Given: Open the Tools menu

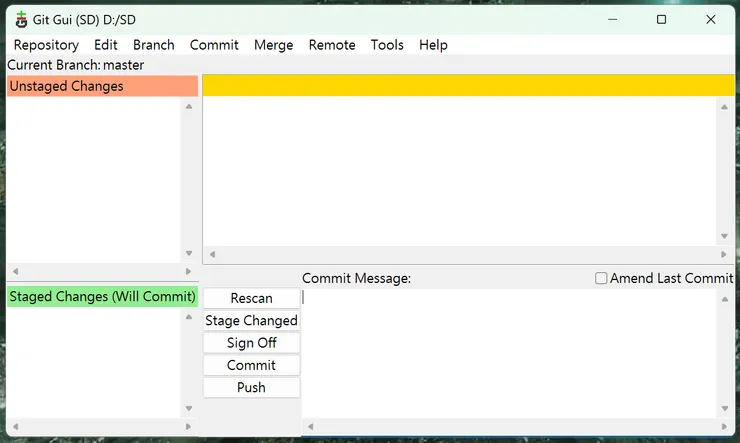Looking at the screenshot, I should tap(387, 45).
